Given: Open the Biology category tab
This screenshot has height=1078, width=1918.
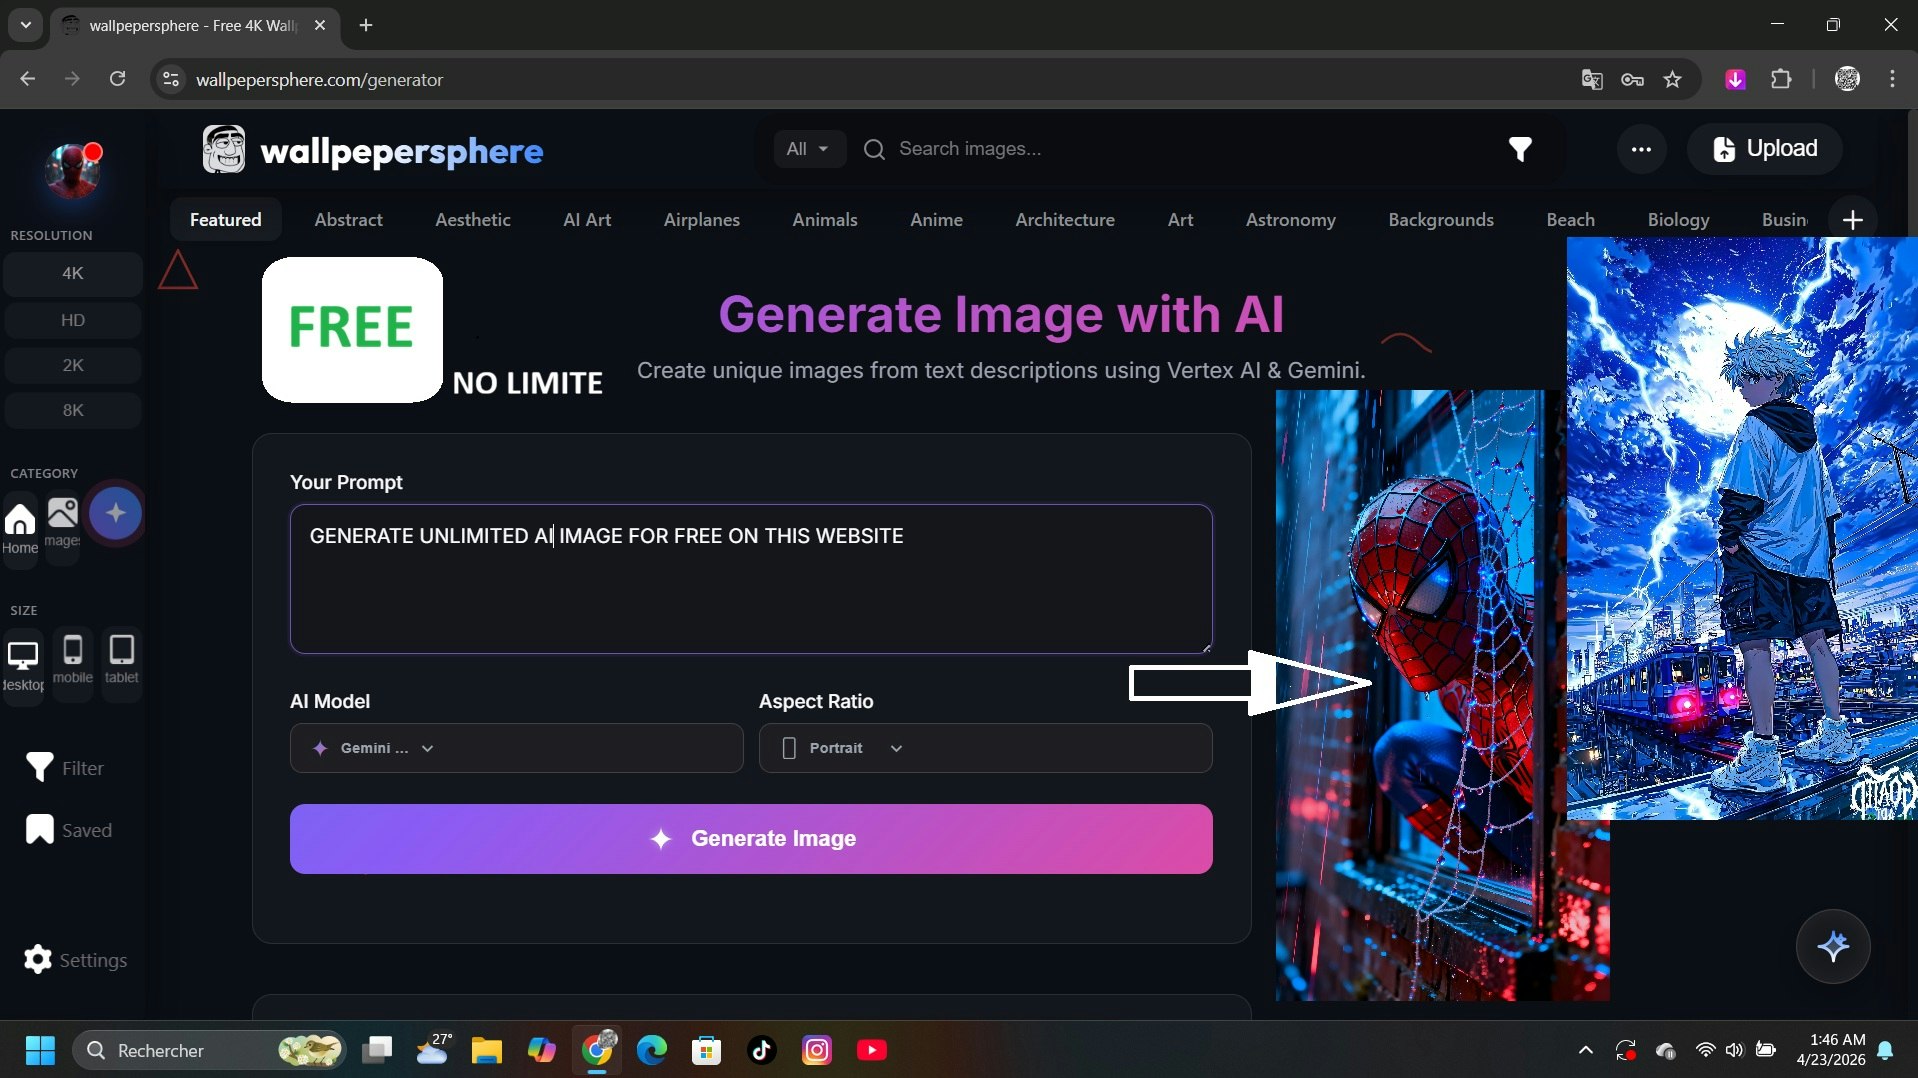Looking at the screenshot, I should pos(1678,220).
